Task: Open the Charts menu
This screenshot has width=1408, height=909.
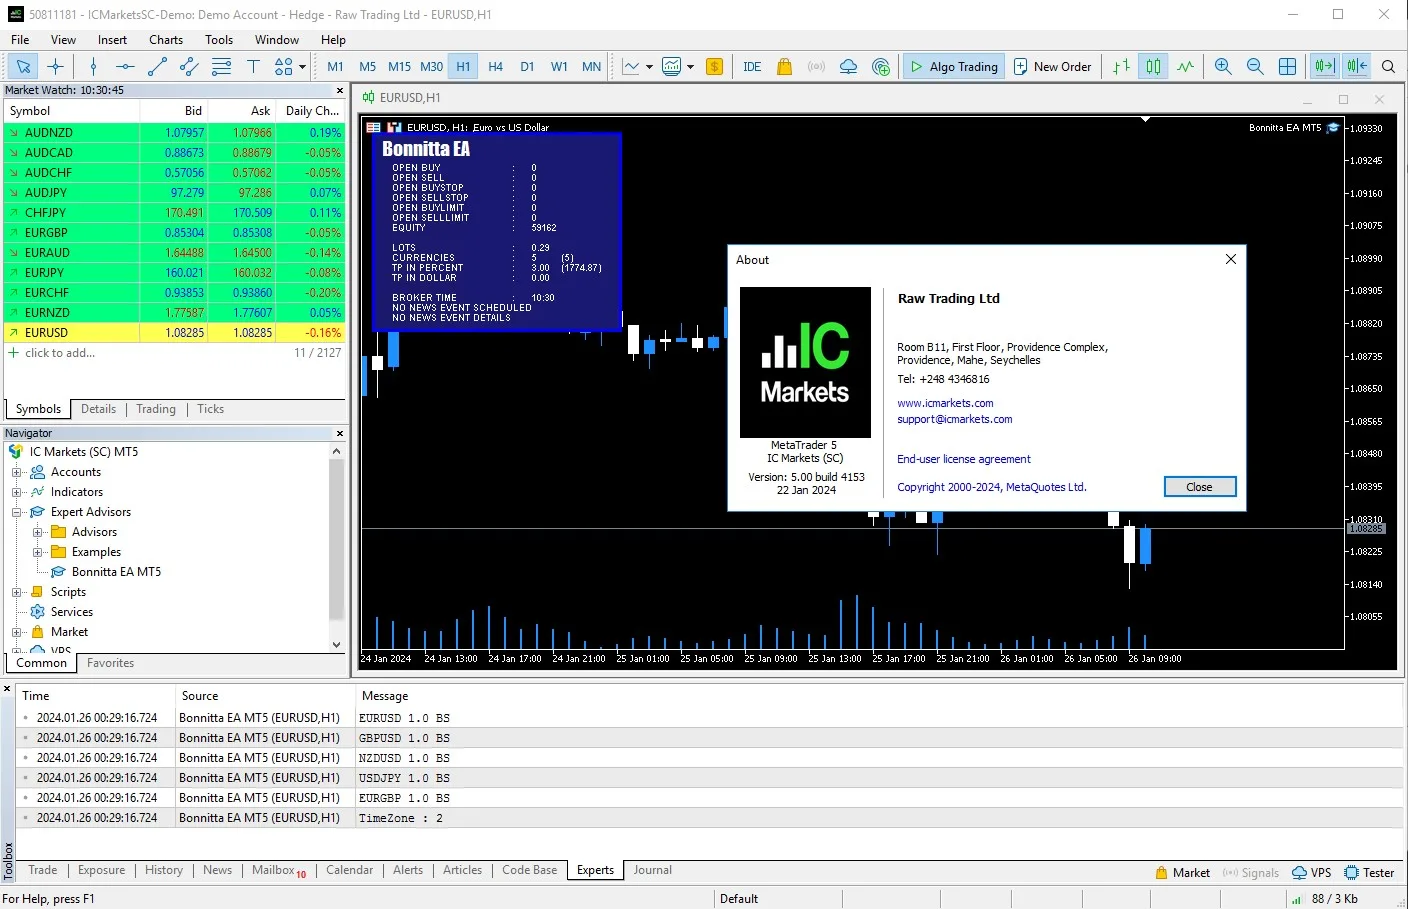Action: click(166, 40)
